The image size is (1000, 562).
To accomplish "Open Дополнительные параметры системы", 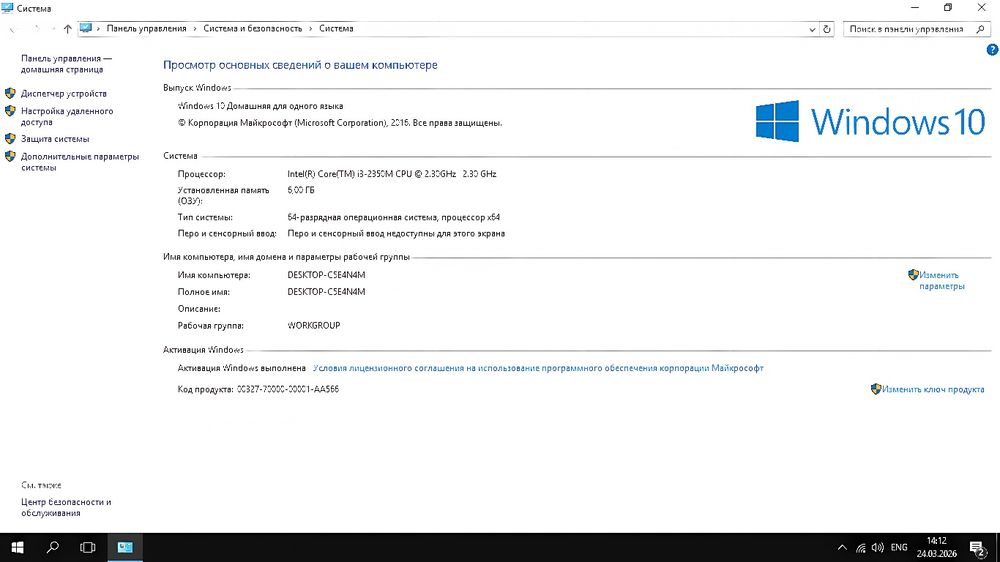I will click(x=80, y=162).
